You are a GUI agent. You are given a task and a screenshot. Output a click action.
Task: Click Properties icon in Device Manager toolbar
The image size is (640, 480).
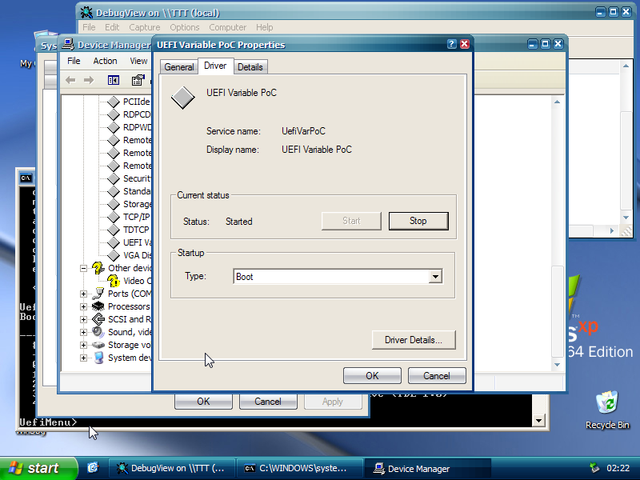tap(138, 80)
